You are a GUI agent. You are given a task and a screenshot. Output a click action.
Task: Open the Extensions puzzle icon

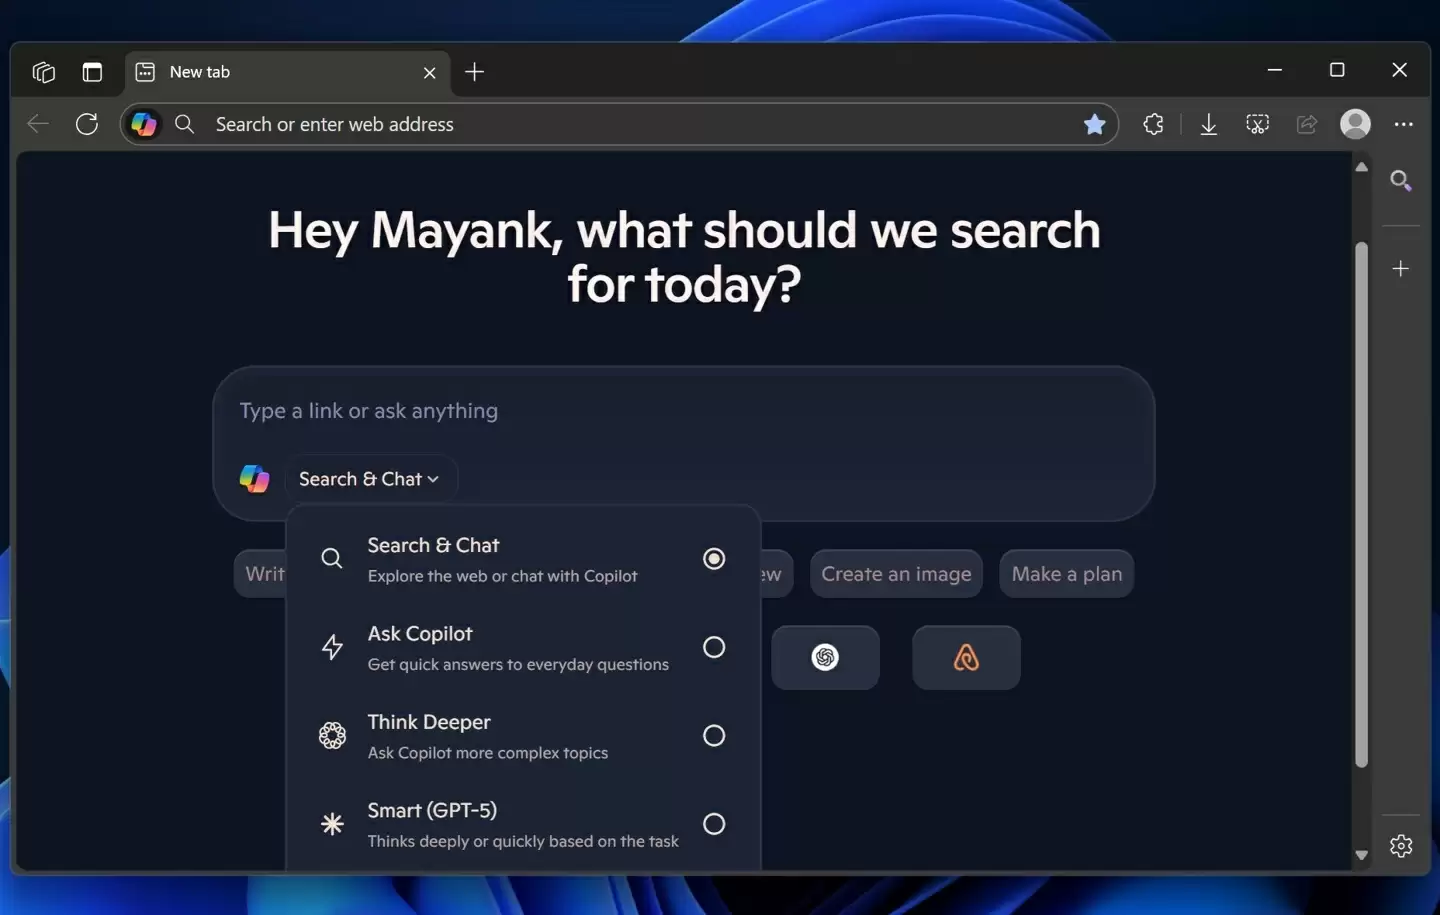tap(1153, 124)
